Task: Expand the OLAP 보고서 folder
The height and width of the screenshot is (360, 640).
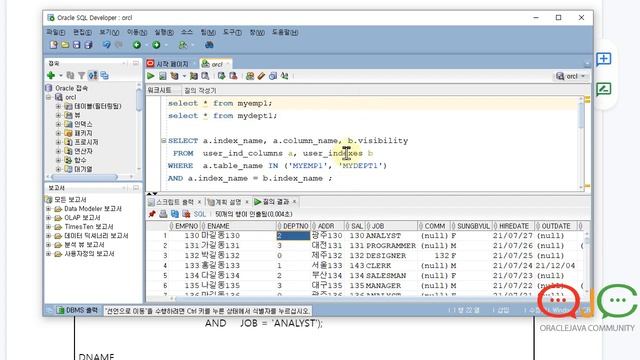Action: click(49, 218)
